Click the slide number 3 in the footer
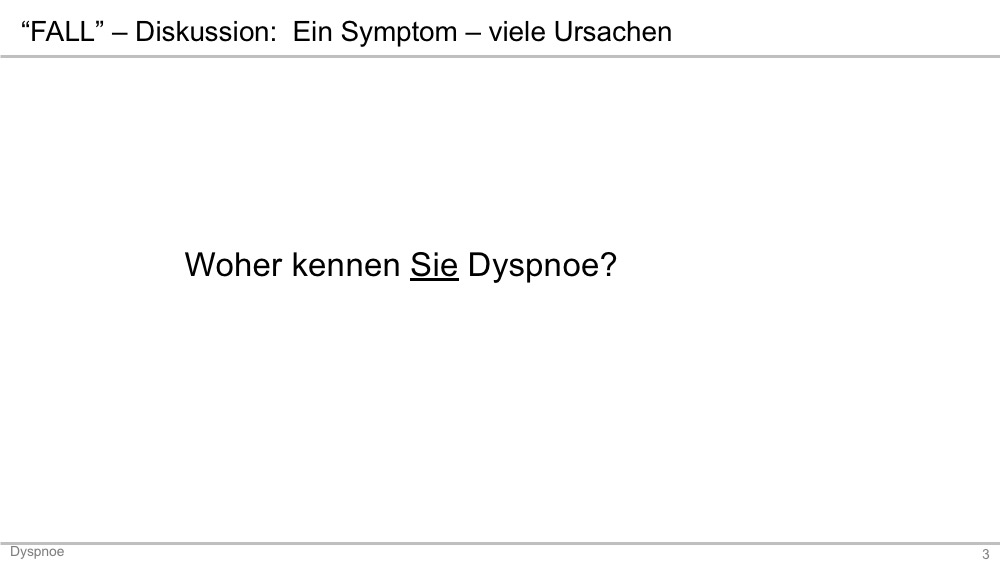This screenshot has height=563, width=1000. (x=985, y=554)
